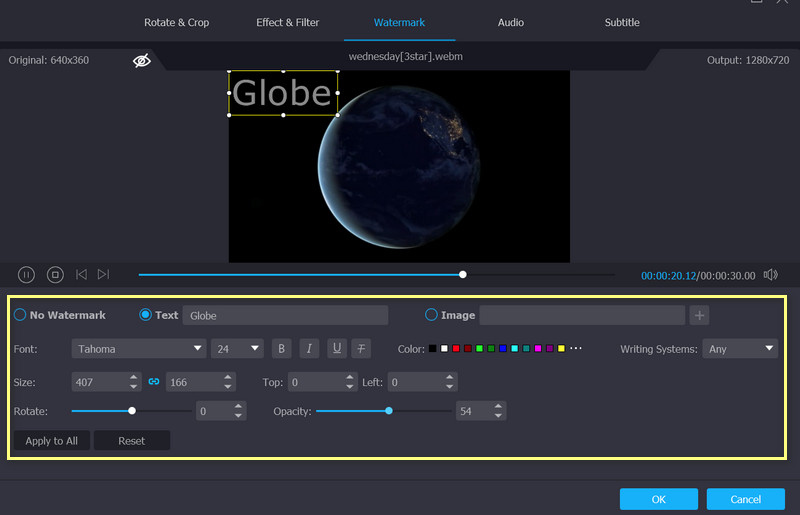Click the Bold text formatting icon
This screenshot has height=515, width=800.
pos(281,349)
